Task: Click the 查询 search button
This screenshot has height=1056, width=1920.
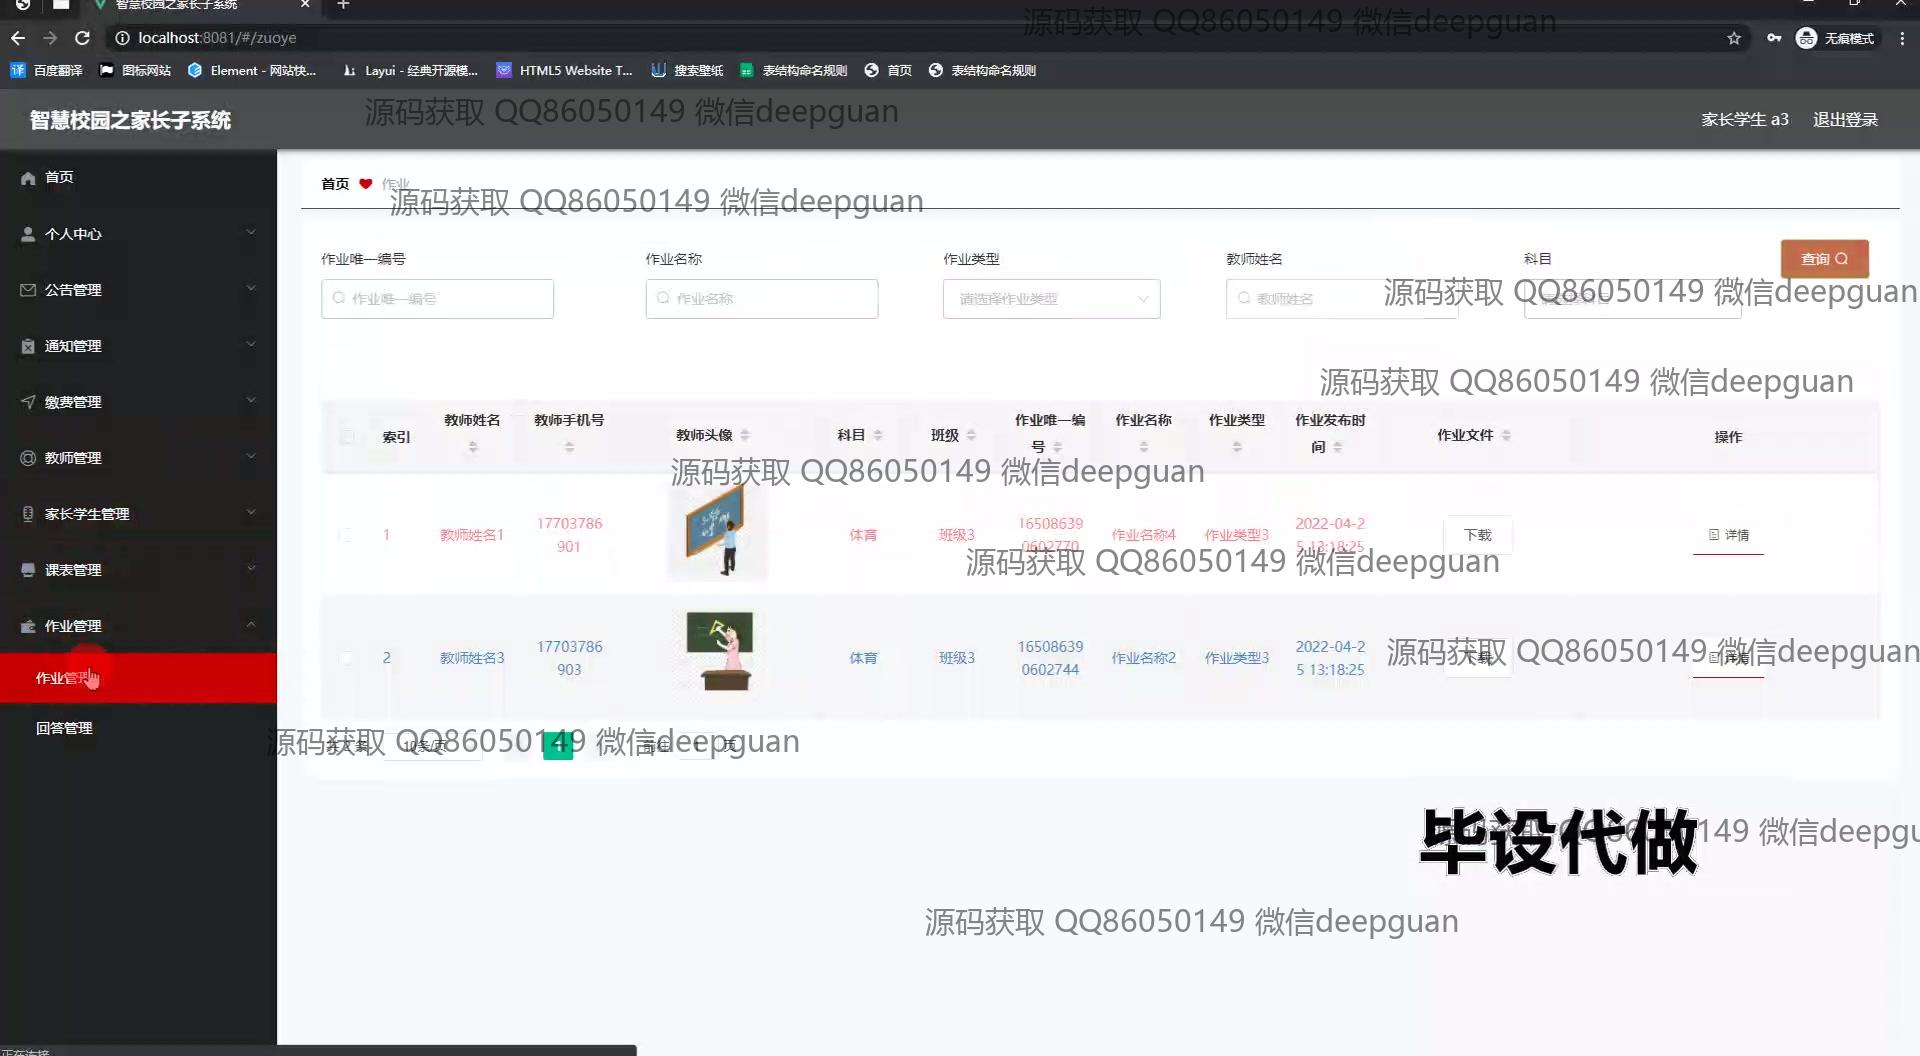Action: click(x=1823, y=259)
